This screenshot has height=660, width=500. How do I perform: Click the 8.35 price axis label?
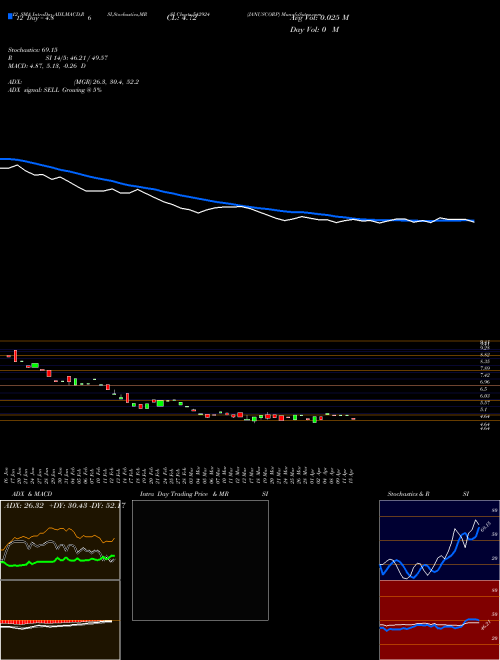[484, 361]
